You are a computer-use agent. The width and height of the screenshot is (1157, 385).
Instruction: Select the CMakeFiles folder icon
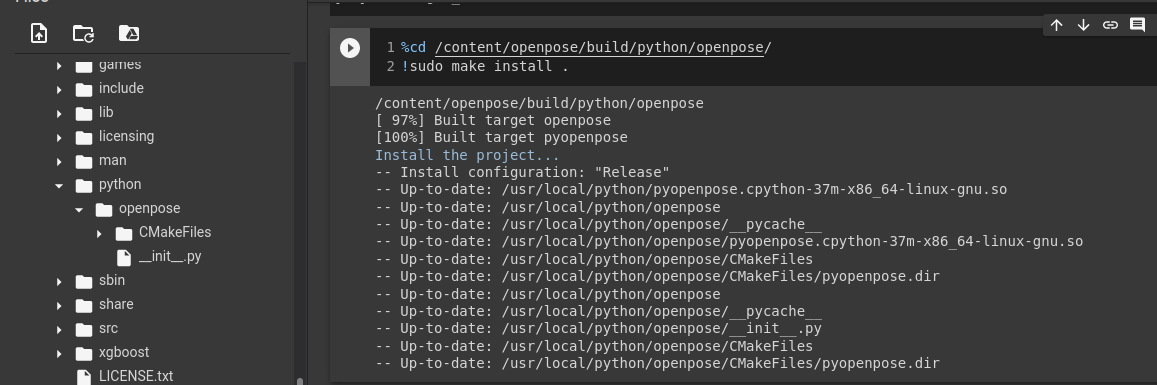point(124,234)
